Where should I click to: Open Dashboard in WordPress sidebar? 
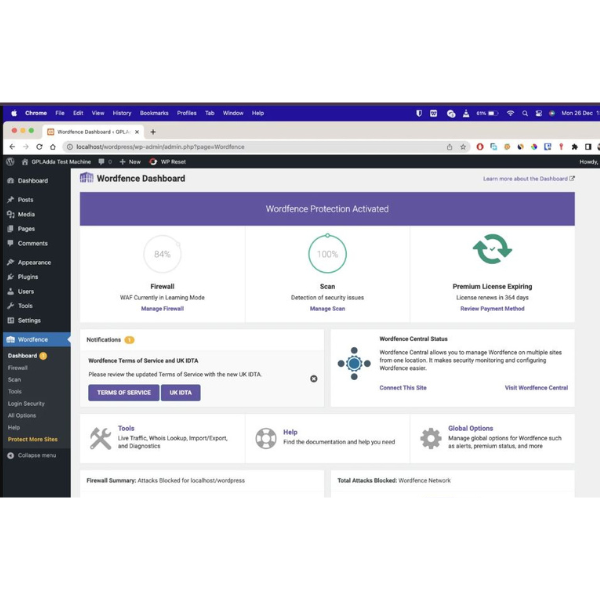[33, 181]
